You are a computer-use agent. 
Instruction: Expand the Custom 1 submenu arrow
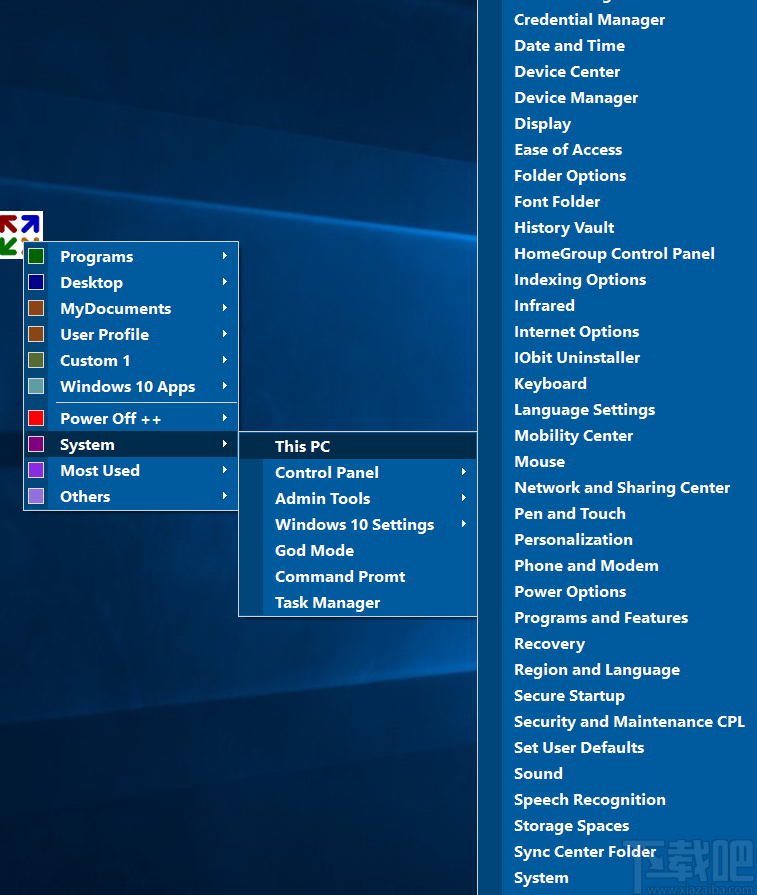coord(225,360)
